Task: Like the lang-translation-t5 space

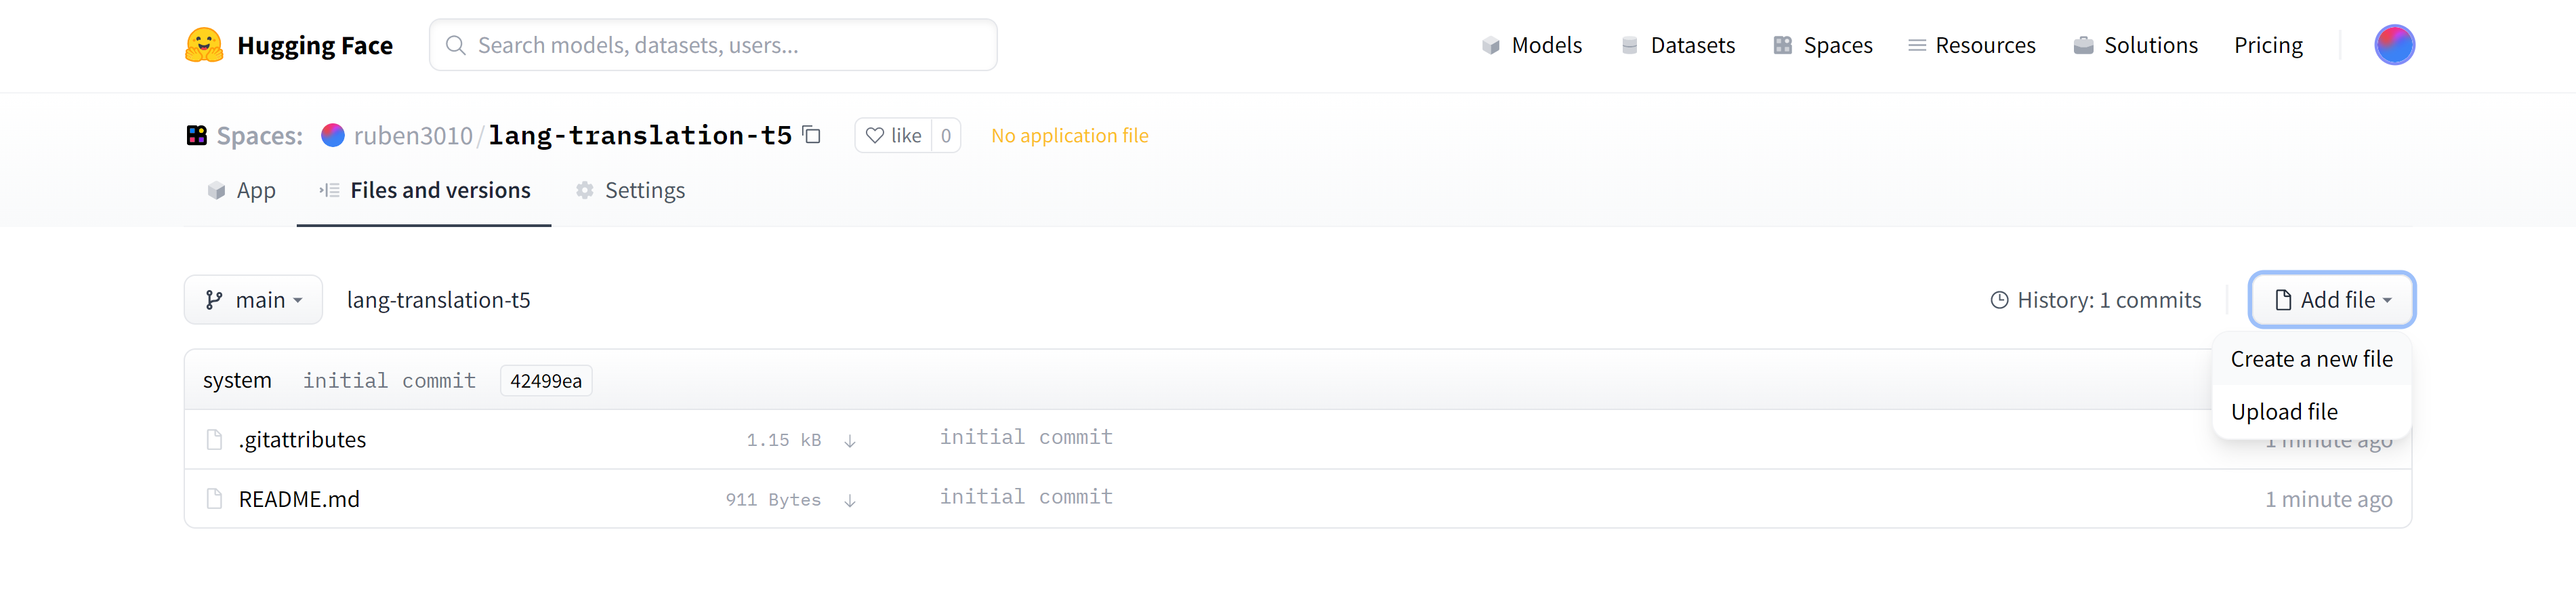Action: (894, 135)
